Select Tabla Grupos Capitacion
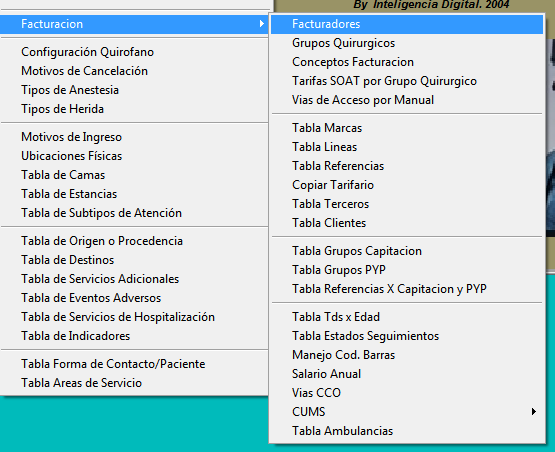Screen dimensions: 555x452 [407, 251]
